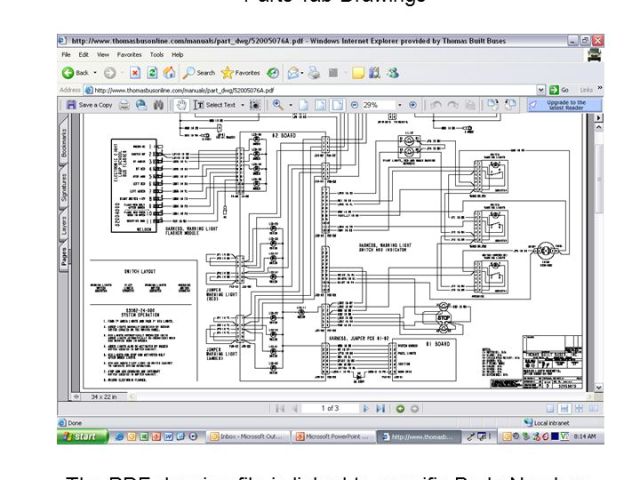The height and width of the screenshot is (480, 640).
Task: Click the page number field showing 1 of 3
Action: [x=328, y=408]
